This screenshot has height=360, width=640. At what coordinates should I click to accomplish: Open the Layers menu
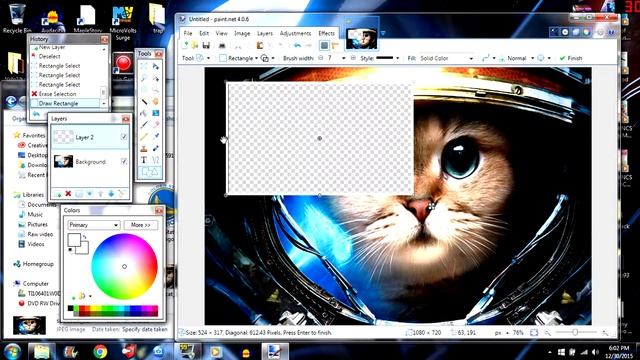pos(264,33)
